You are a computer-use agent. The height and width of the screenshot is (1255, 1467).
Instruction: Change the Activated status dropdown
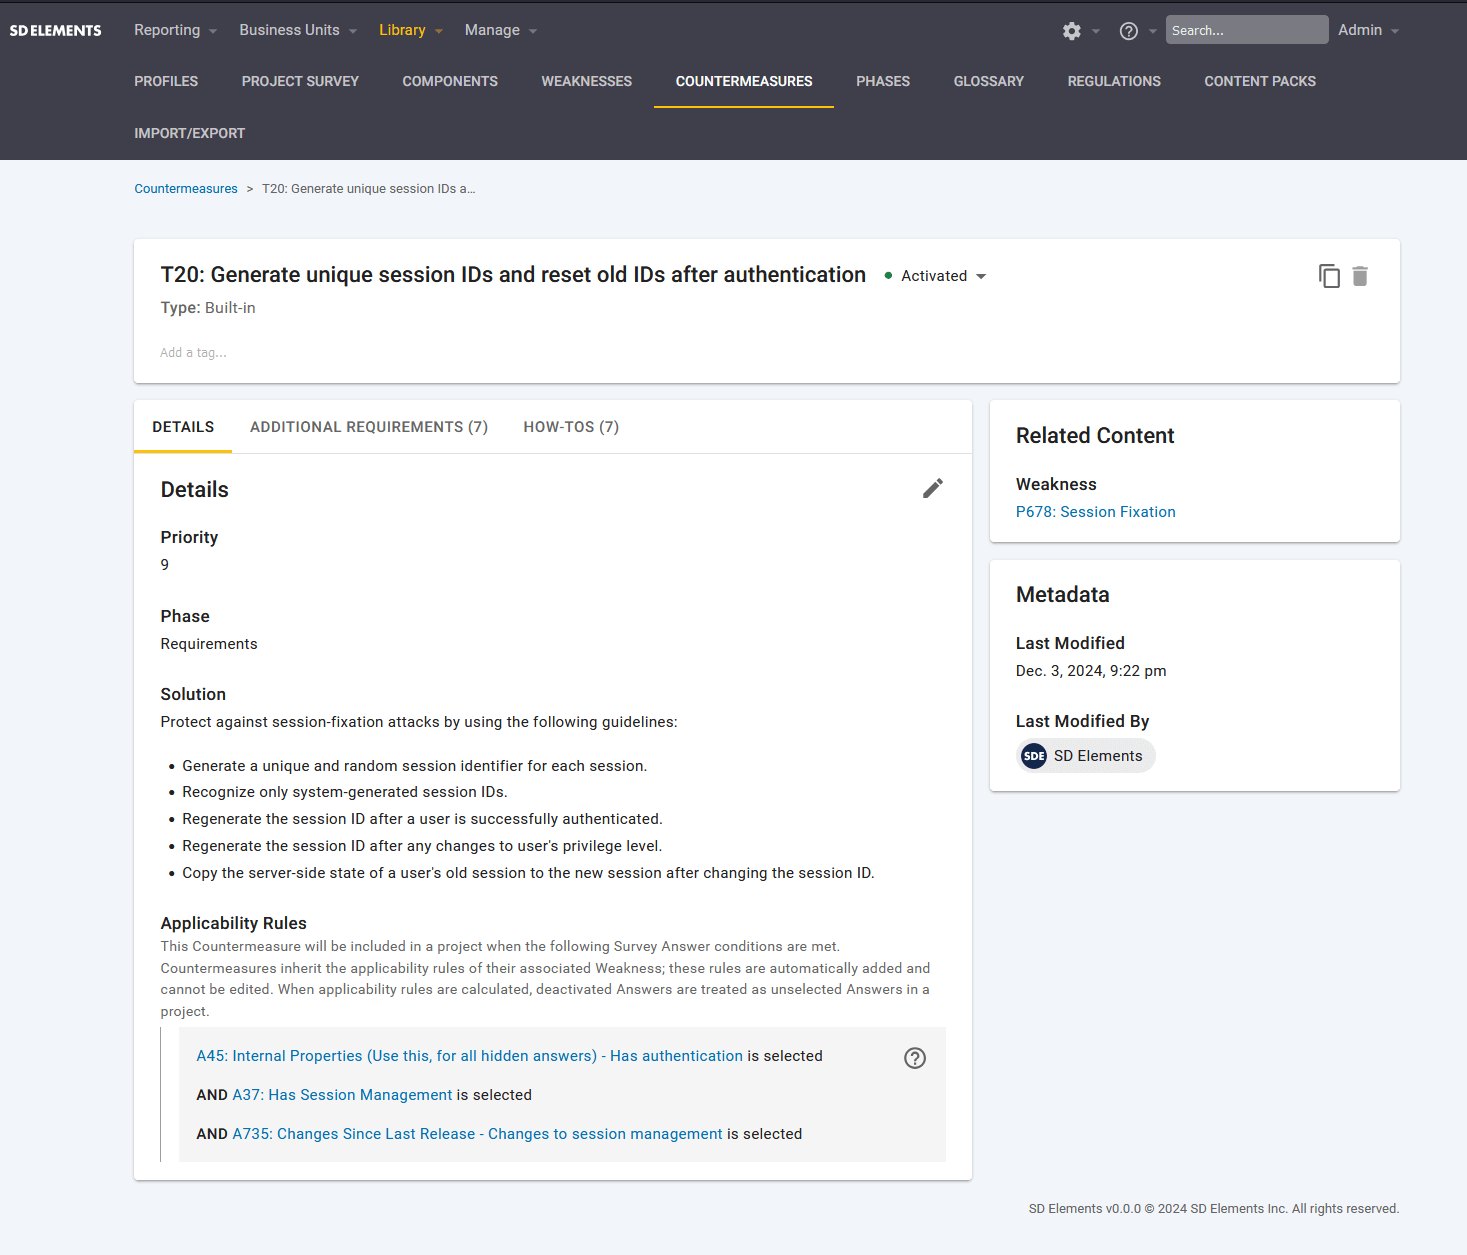[x=936, y=276]
